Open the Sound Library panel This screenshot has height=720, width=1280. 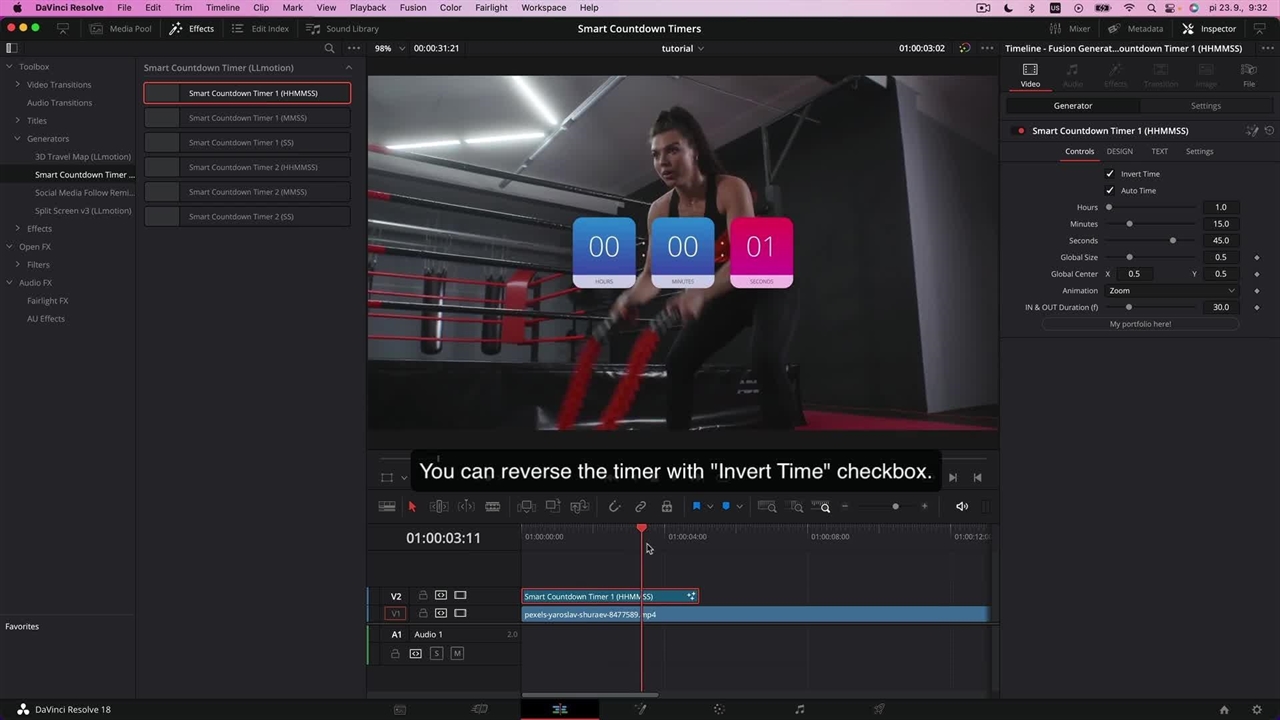[343, 29]
